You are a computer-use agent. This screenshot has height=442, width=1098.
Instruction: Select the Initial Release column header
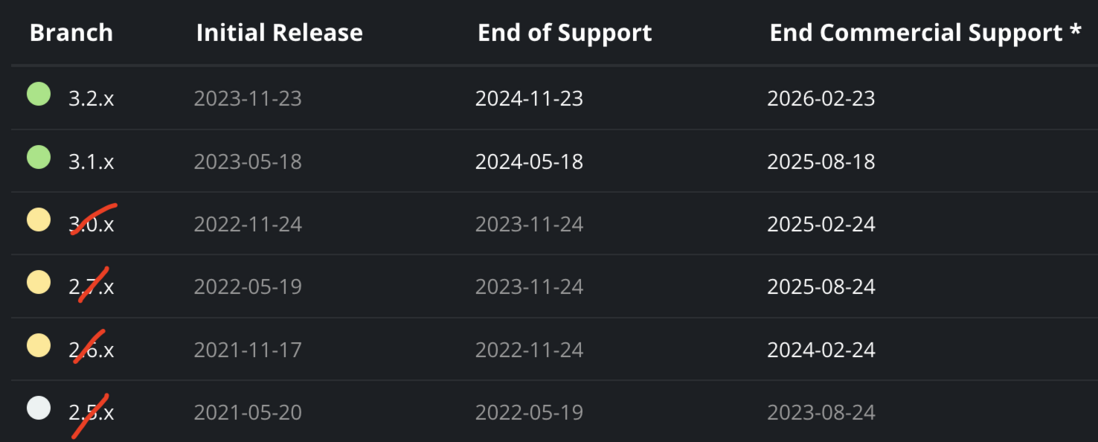(279, 33)
